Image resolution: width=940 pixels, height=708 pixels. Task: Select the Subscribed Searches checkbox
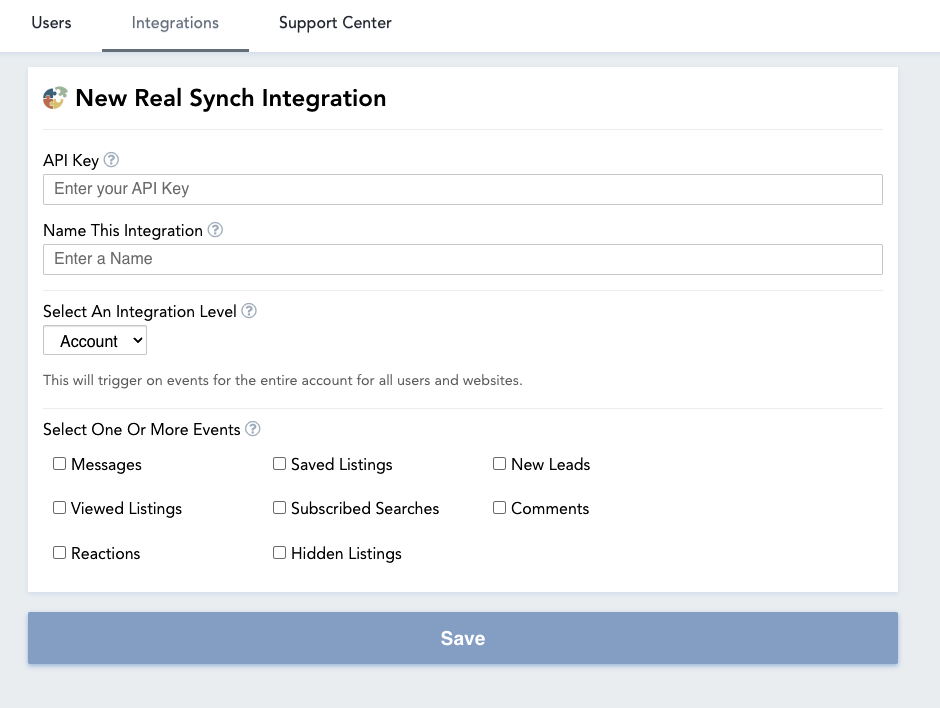pos(279,508)
